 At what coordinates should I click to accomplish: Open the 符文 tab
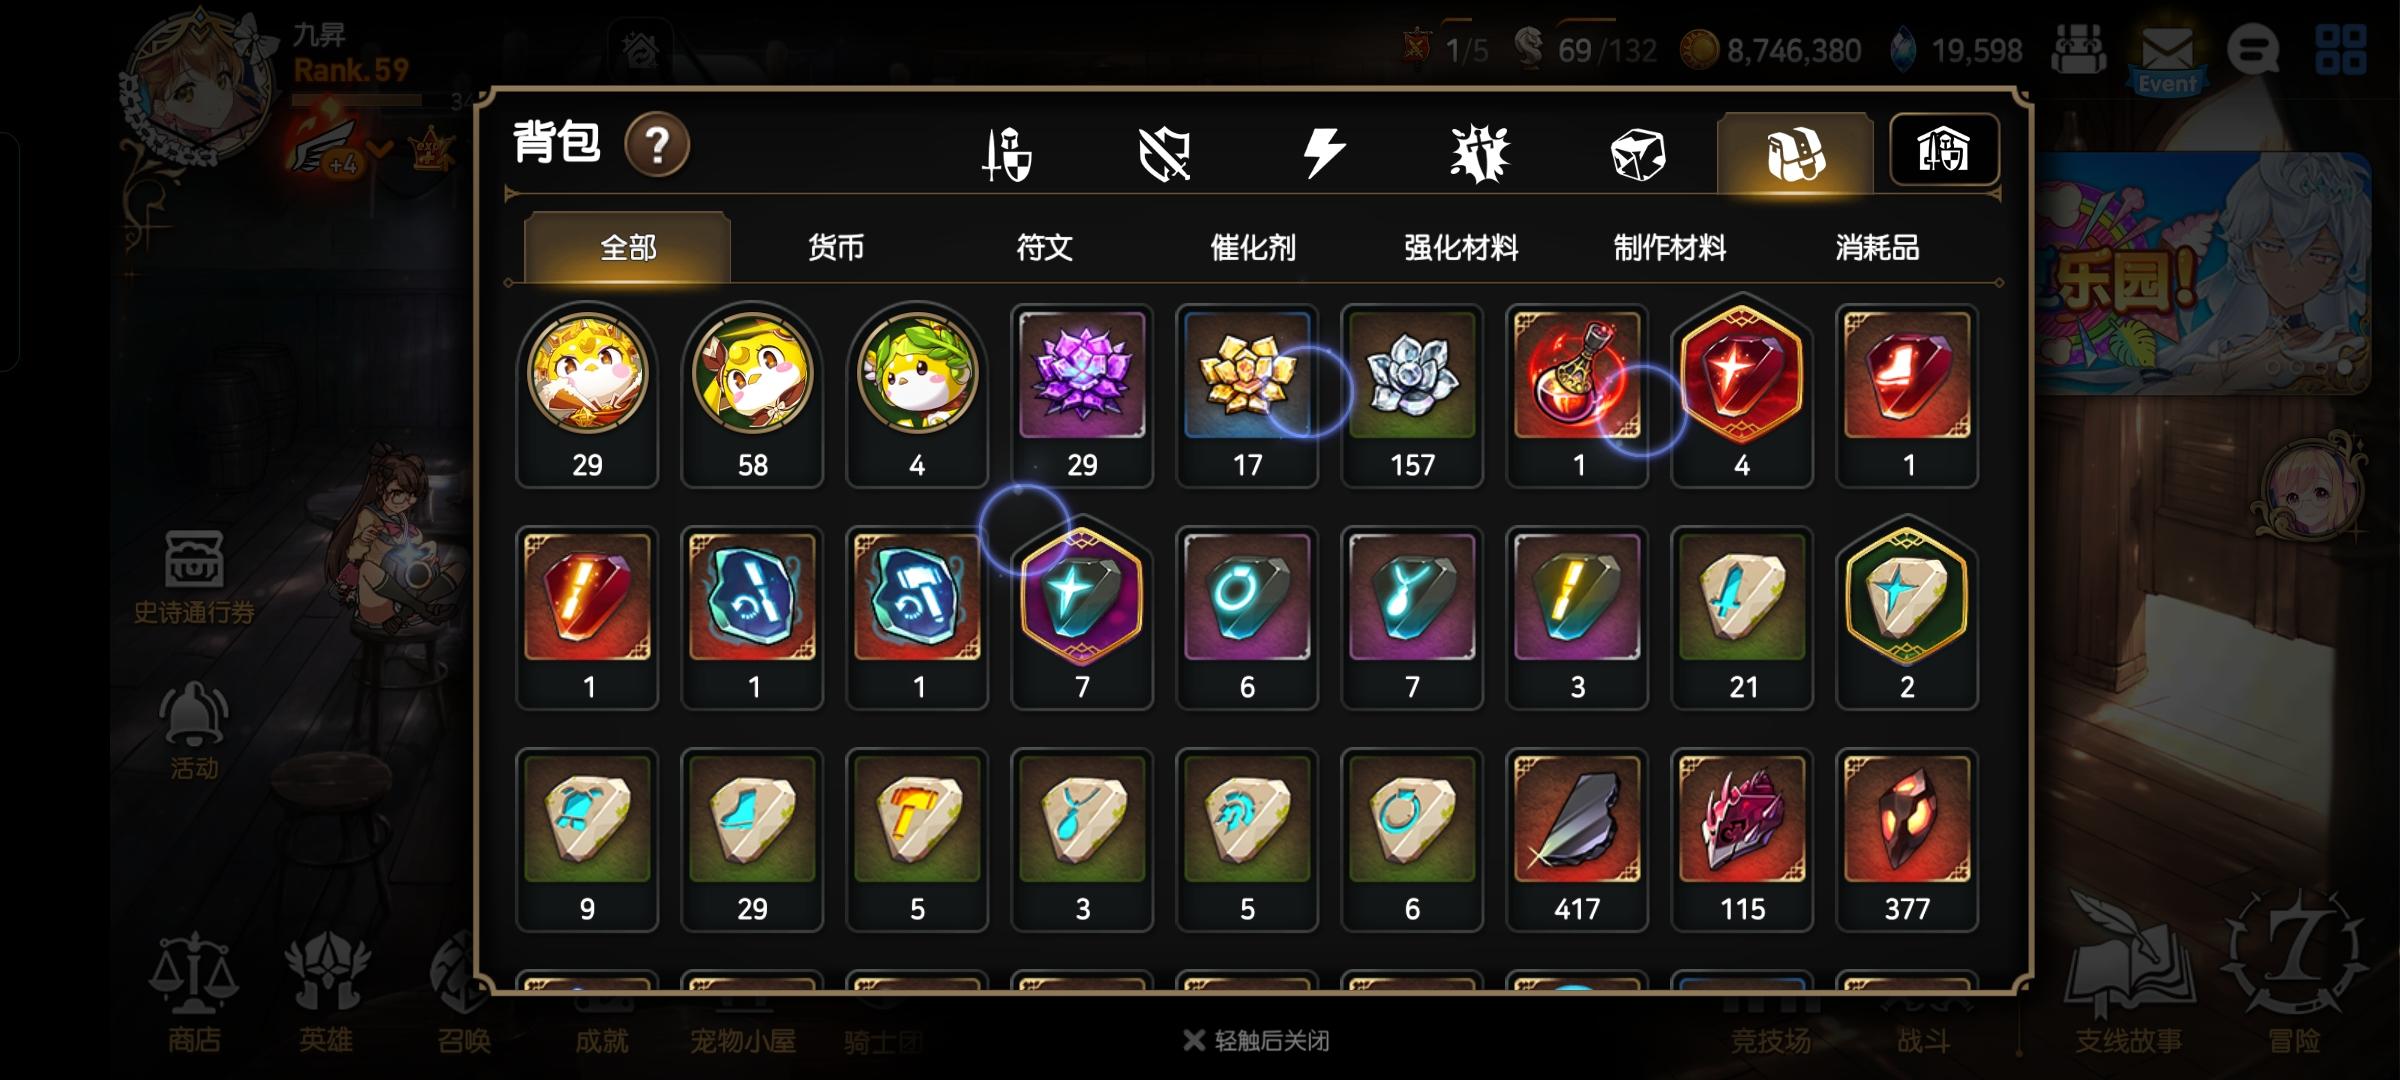[1044, 247]
